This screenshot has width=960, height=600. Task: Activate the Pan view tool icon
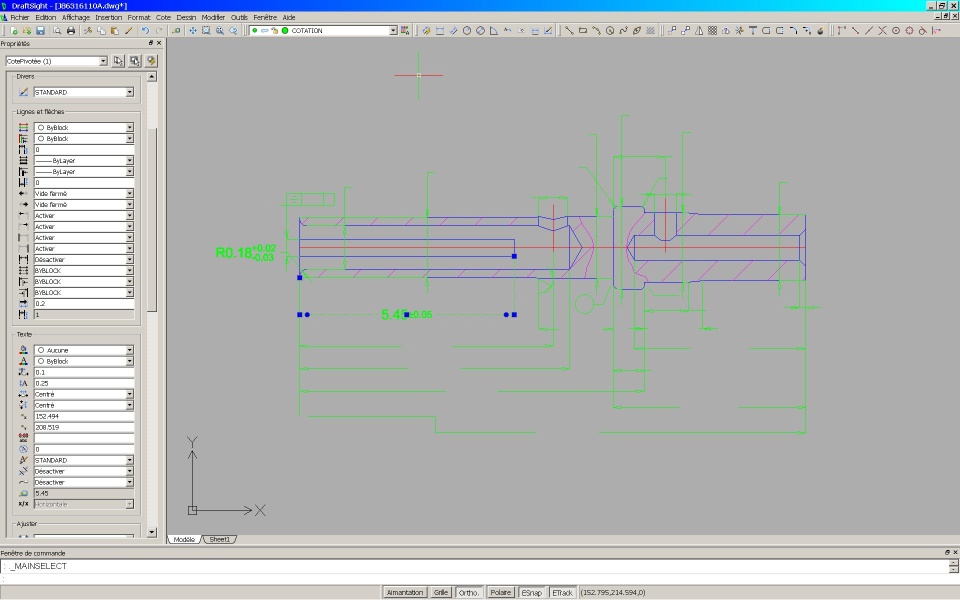(x=192, y=30)
